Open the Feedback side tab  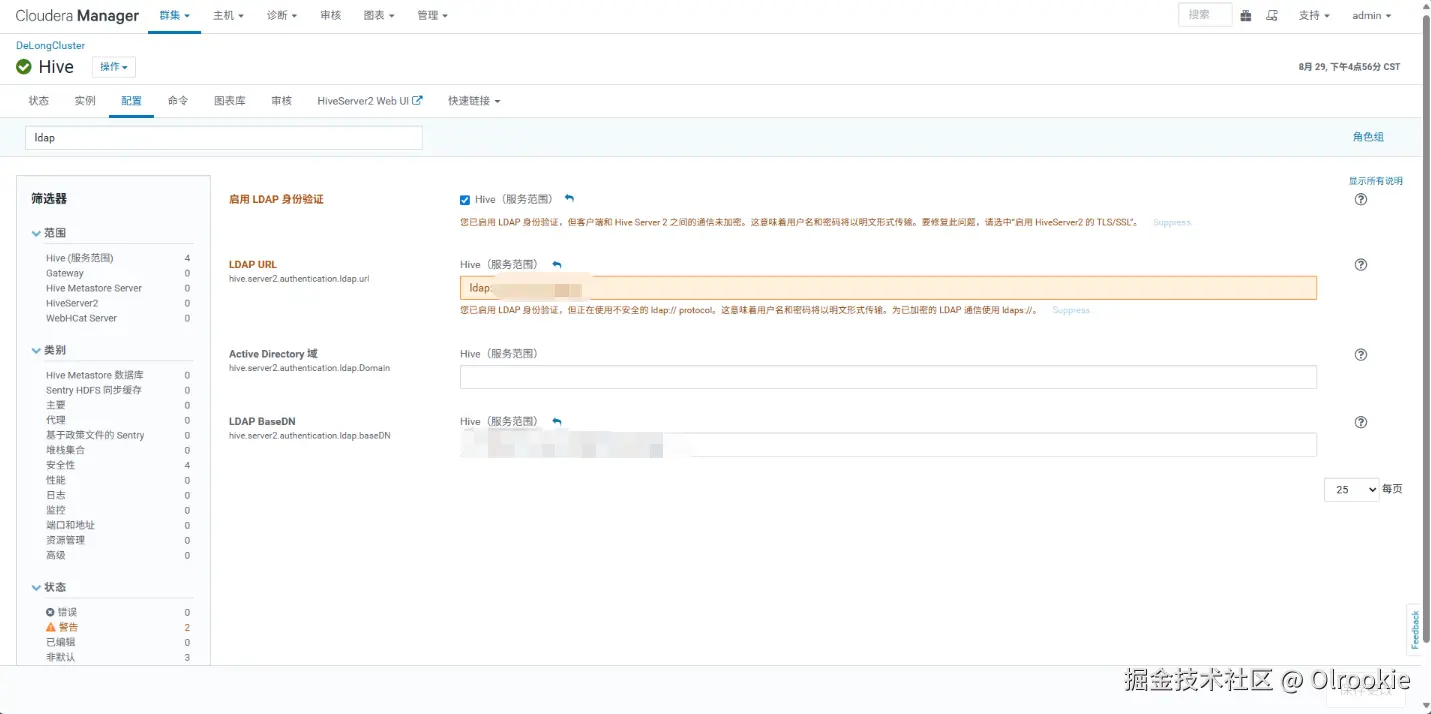tap(1414, 629)
